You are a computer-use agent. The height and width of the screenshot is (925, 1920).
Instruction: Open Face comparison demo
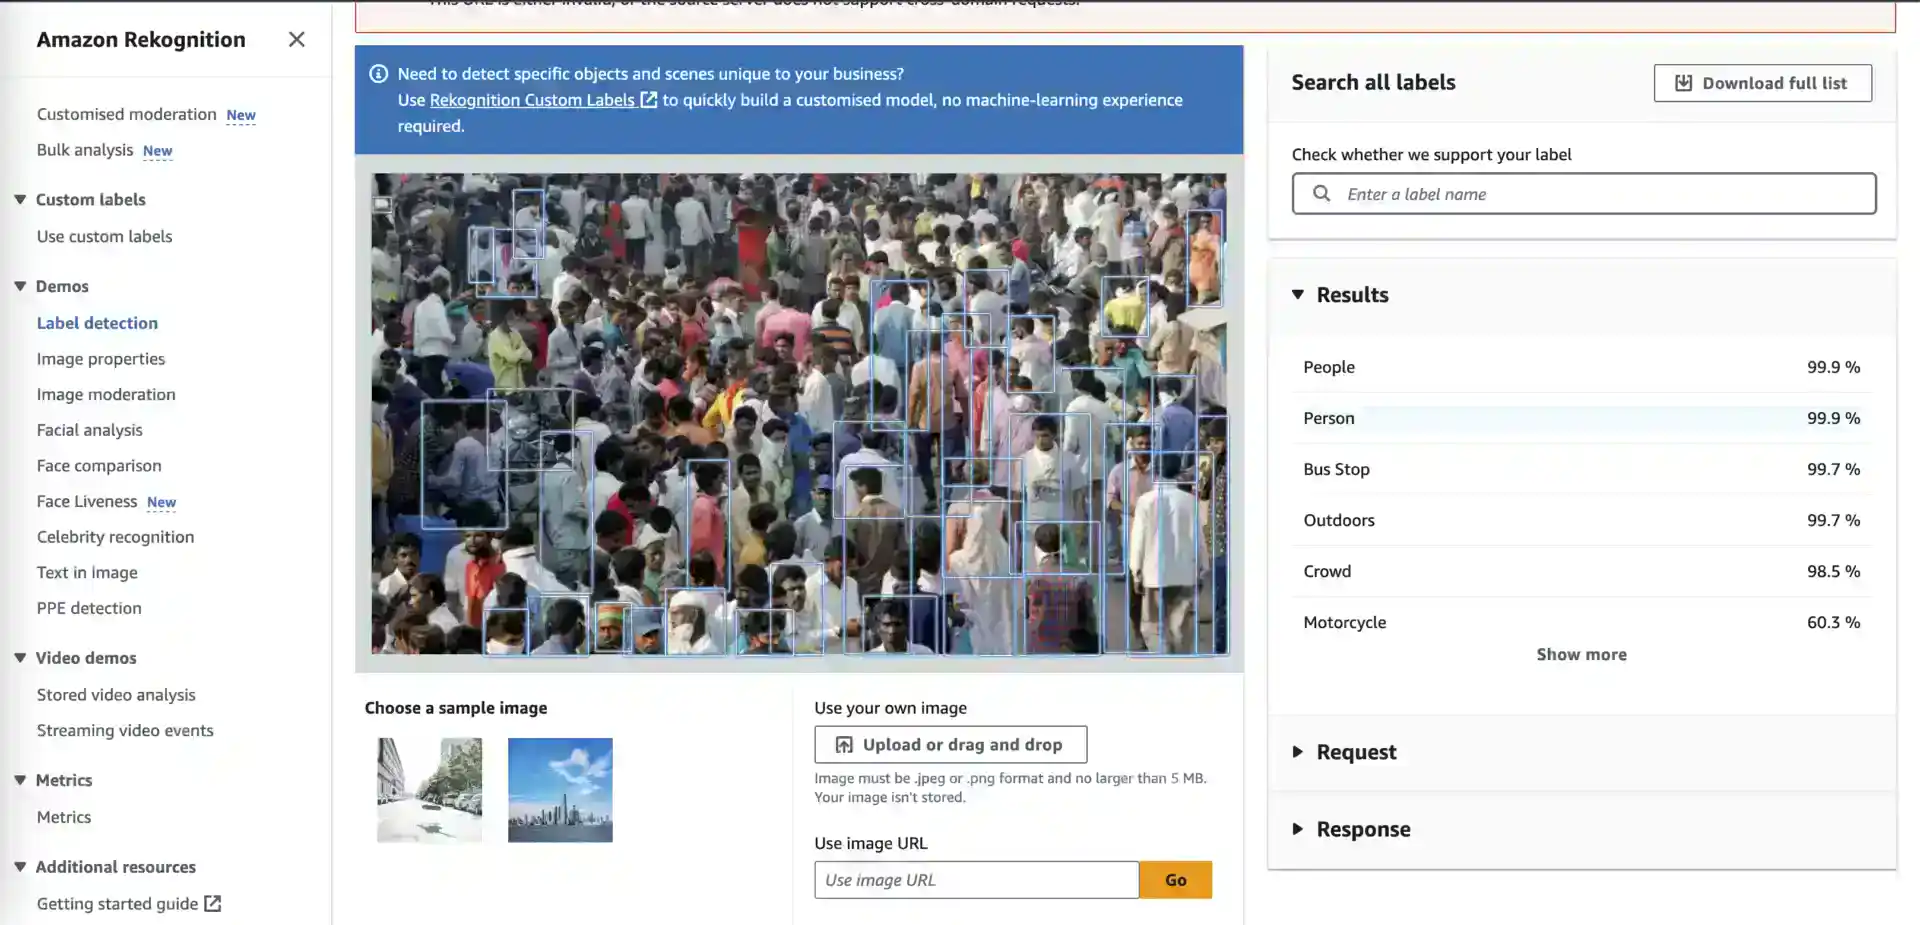pos(99,466)
